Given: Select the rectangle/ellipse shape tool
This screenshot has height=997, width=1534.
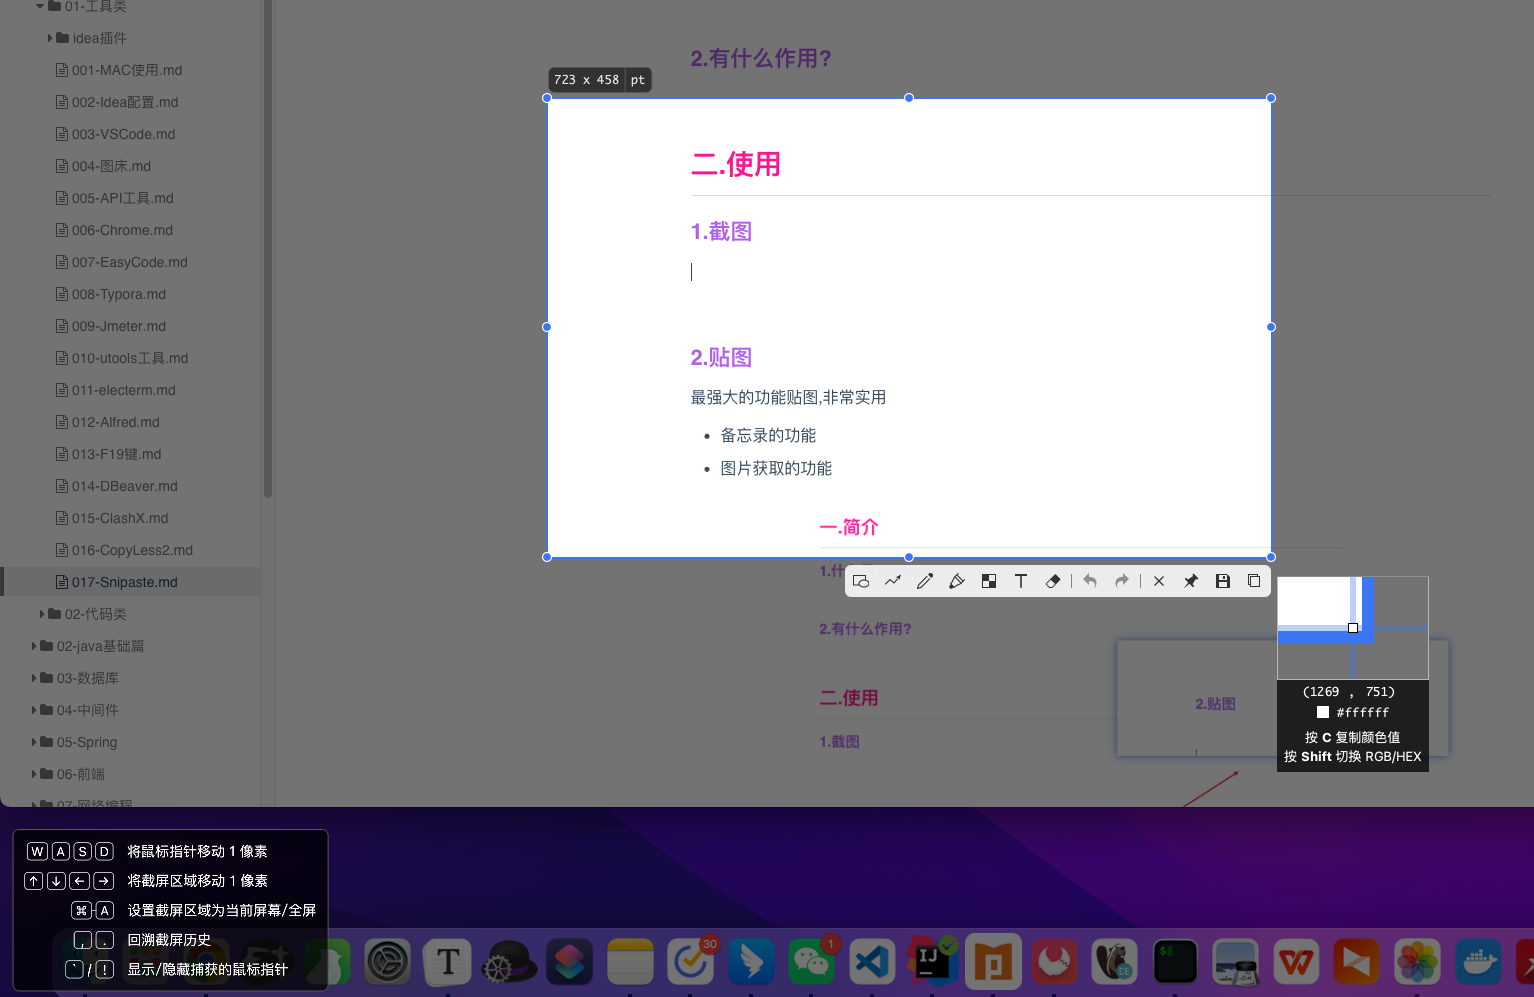Looking at the screenshot, I should click(861, 581).
